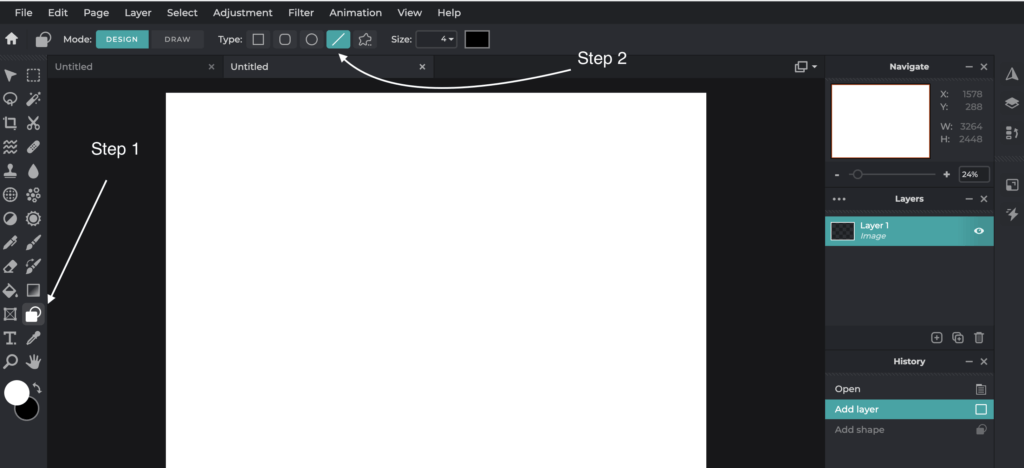Select the Blur droplet tool
Image resolution: width=1024 pixels, height=468 pixels.
(x=33, y=171)
